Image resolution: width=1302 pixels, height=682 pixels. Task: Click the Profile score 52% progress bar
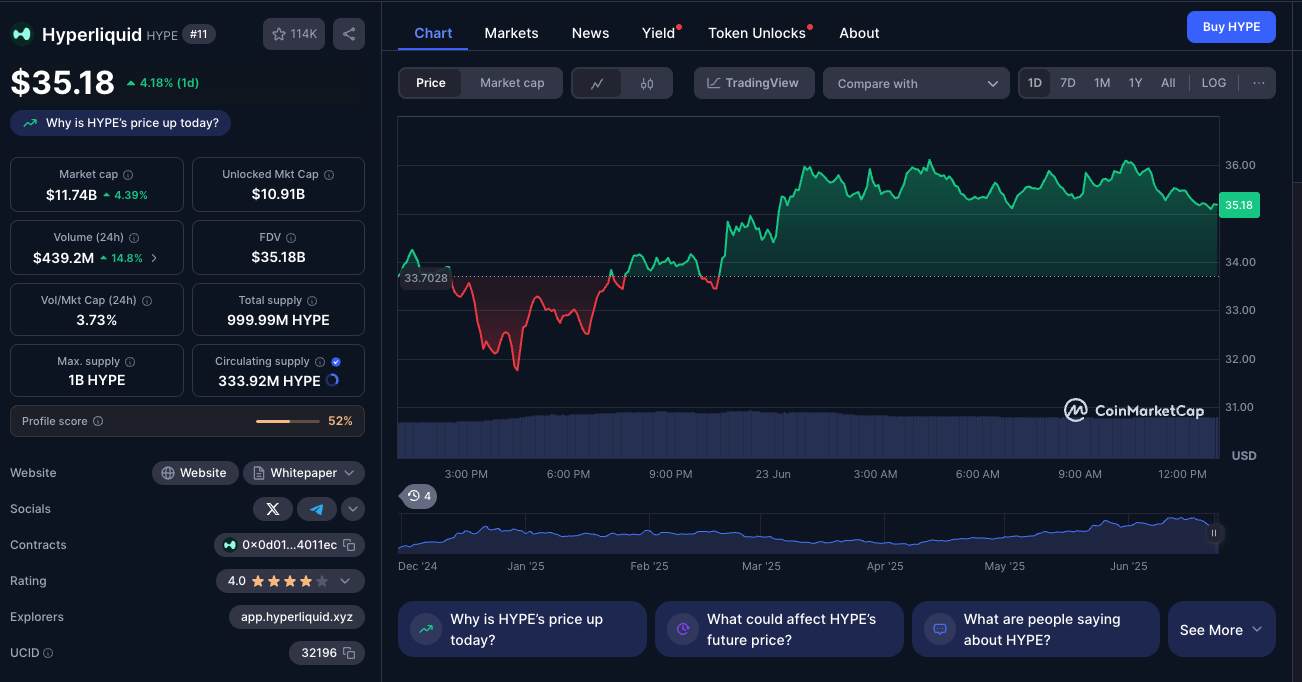click(x=288, y=422)
